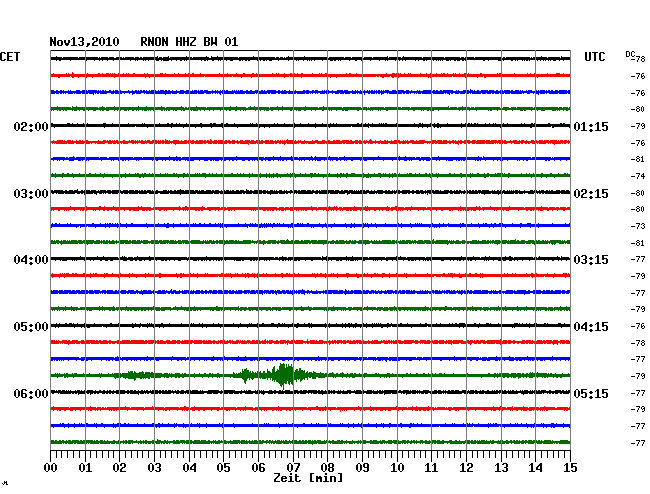Select minute tick label 08

coord(327,468)
